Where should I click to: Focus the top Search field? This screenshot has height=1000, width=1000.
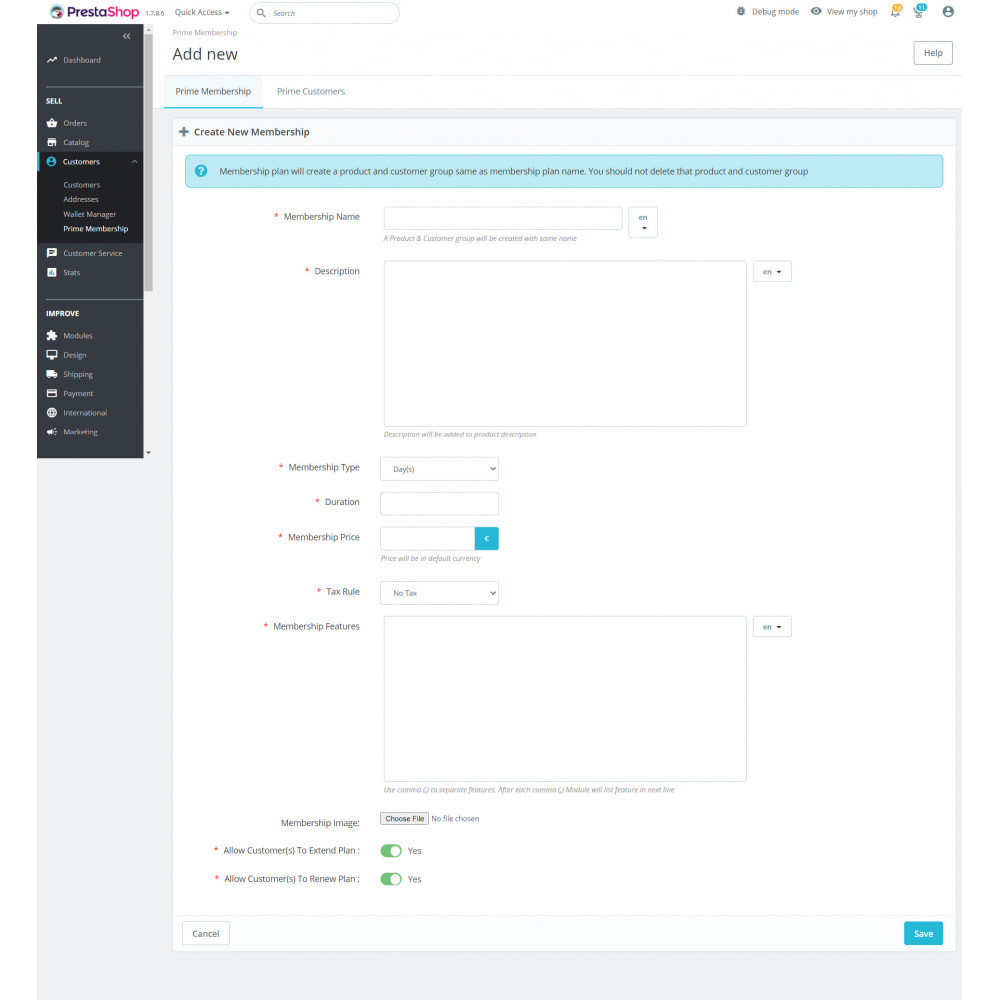tap(325, 13)
